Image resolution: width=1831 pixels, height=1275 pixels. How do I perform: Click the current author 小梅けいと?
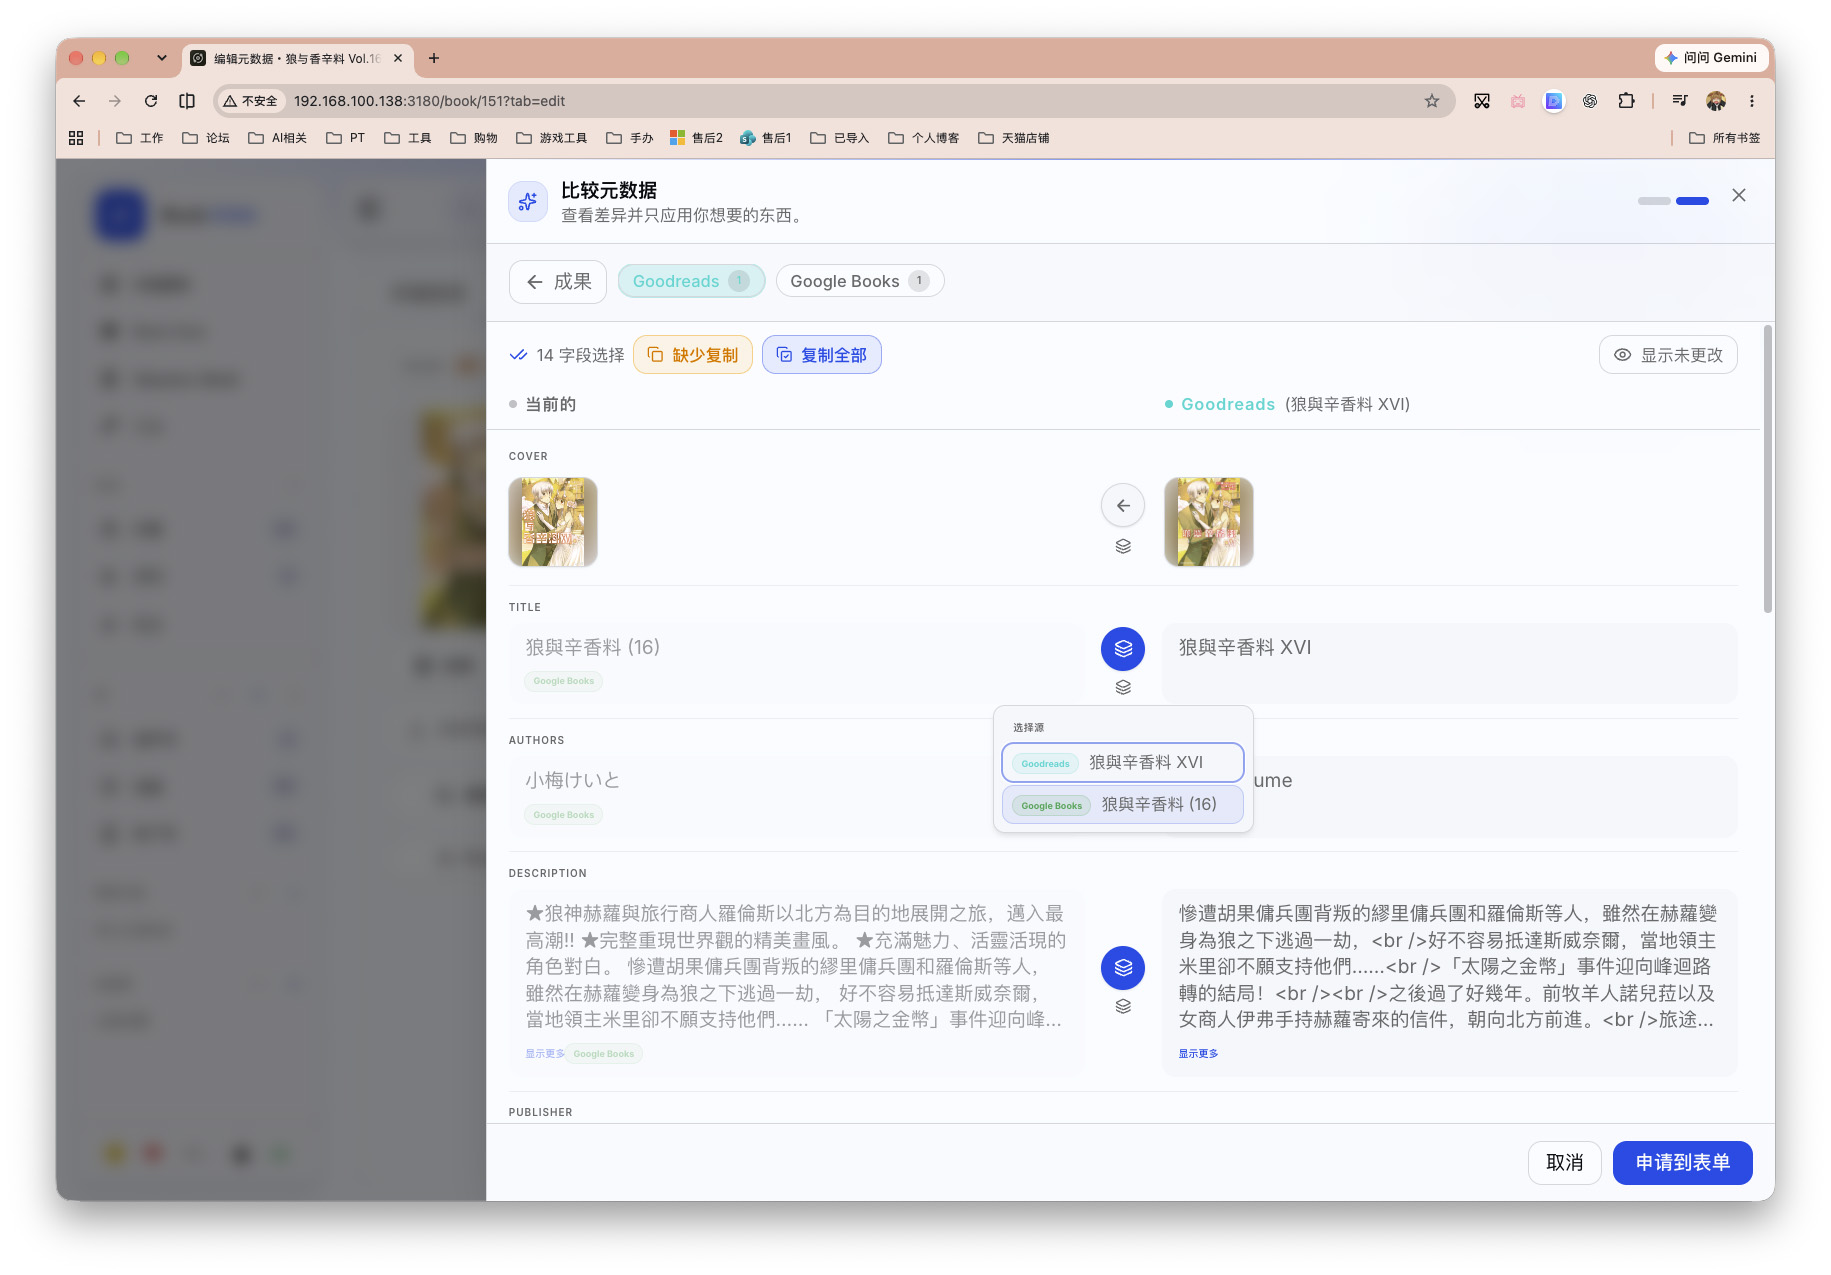tap(573, 780)
